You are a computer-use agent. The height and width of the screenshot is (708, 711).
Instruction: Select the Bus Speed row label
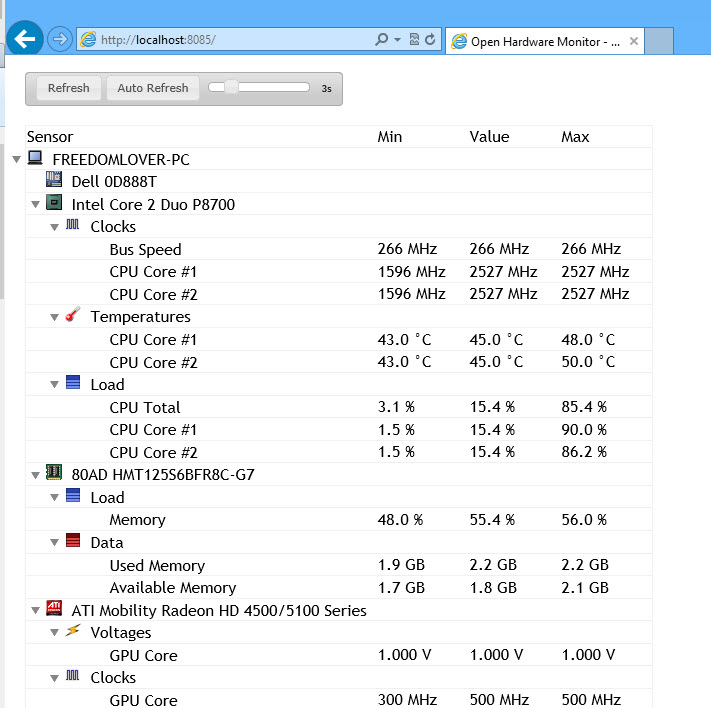pyautogui.click(x=145, y=249)
